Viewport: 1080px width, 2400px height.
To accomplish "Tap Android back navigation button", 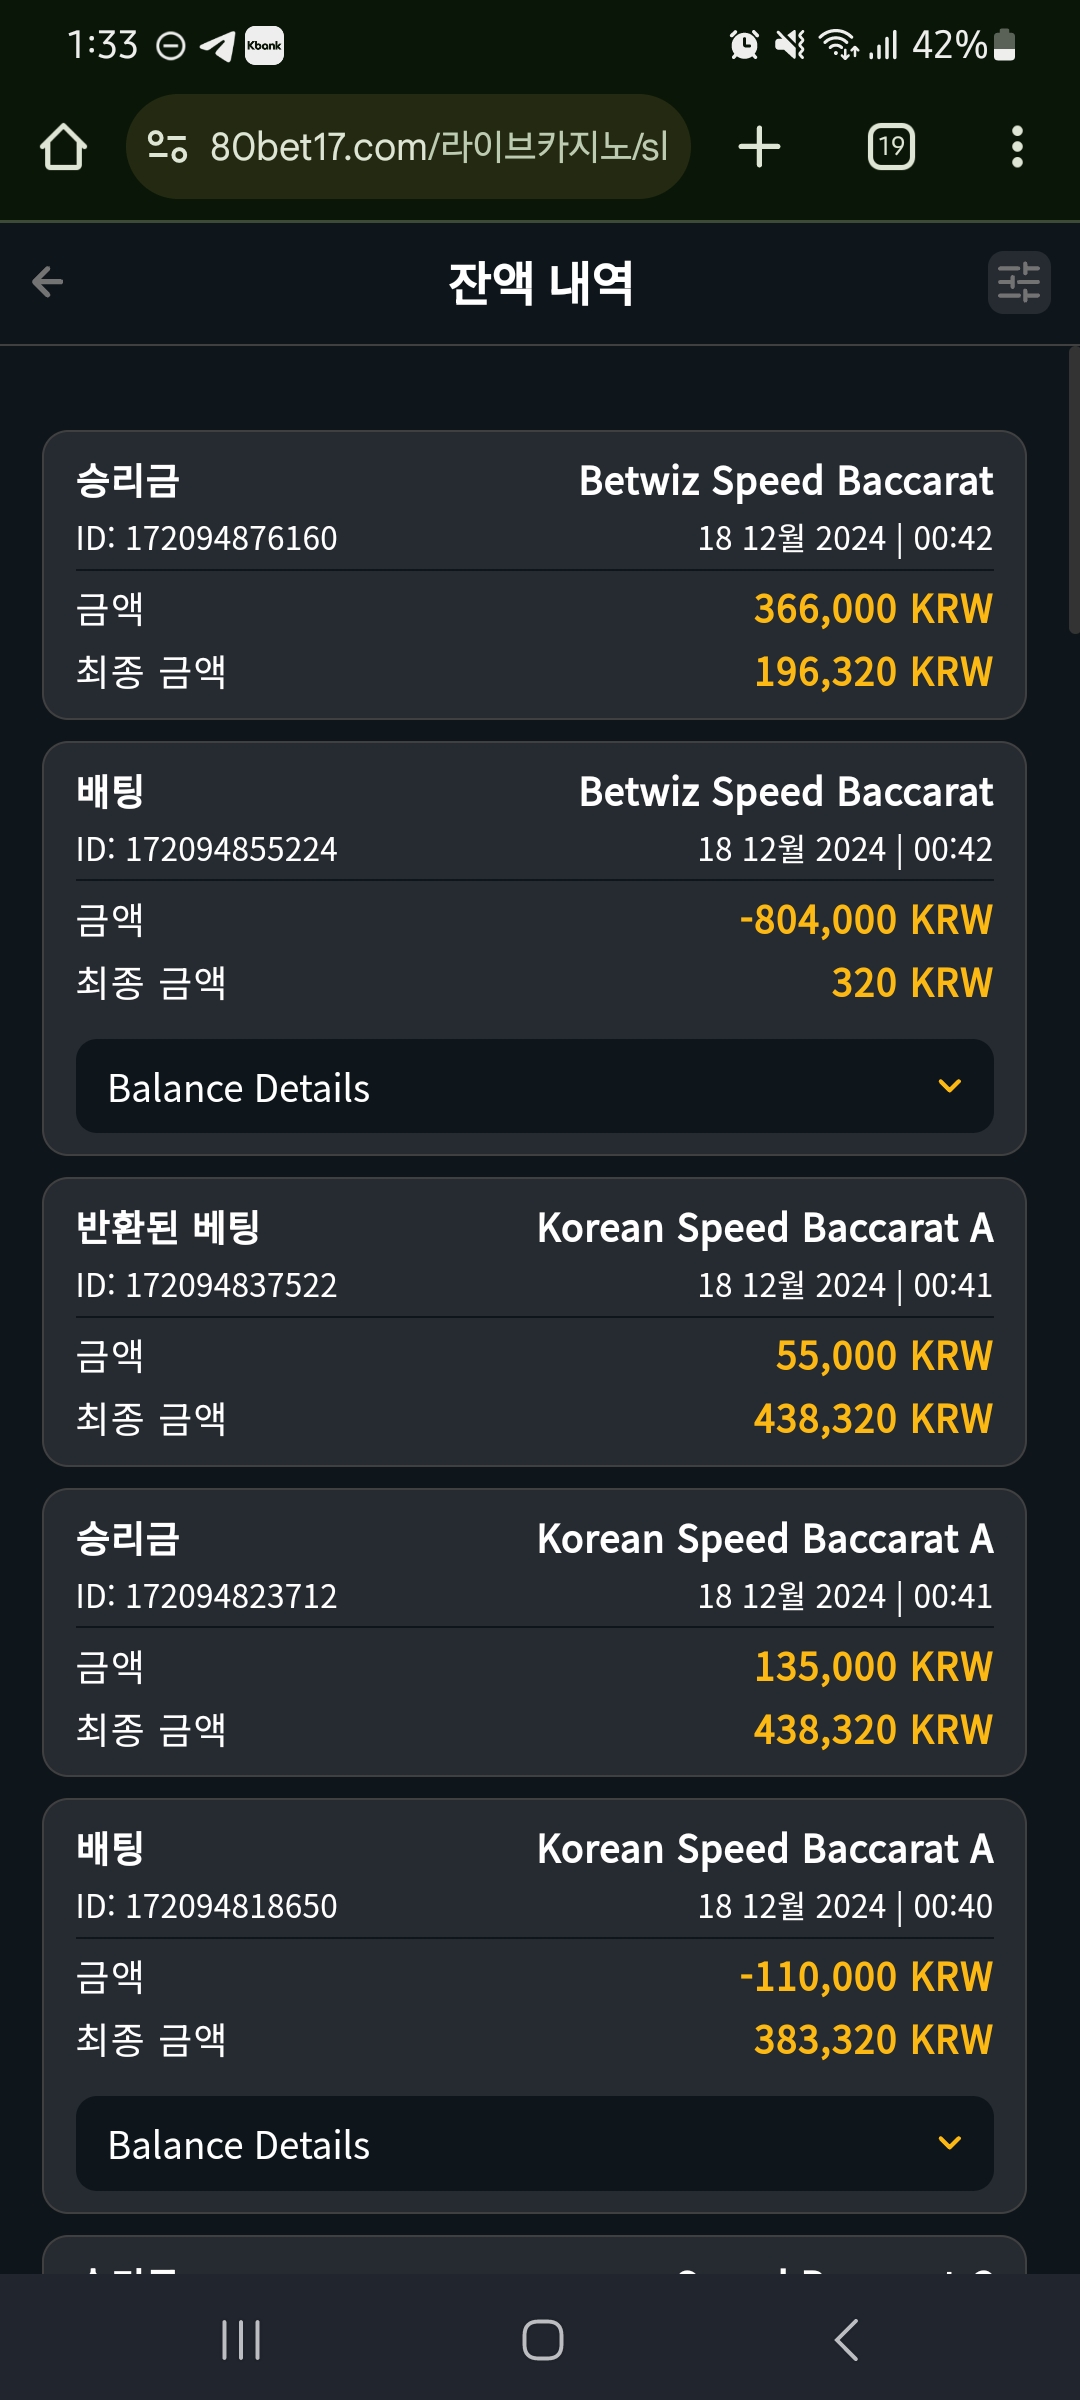I will point(846,2340).
